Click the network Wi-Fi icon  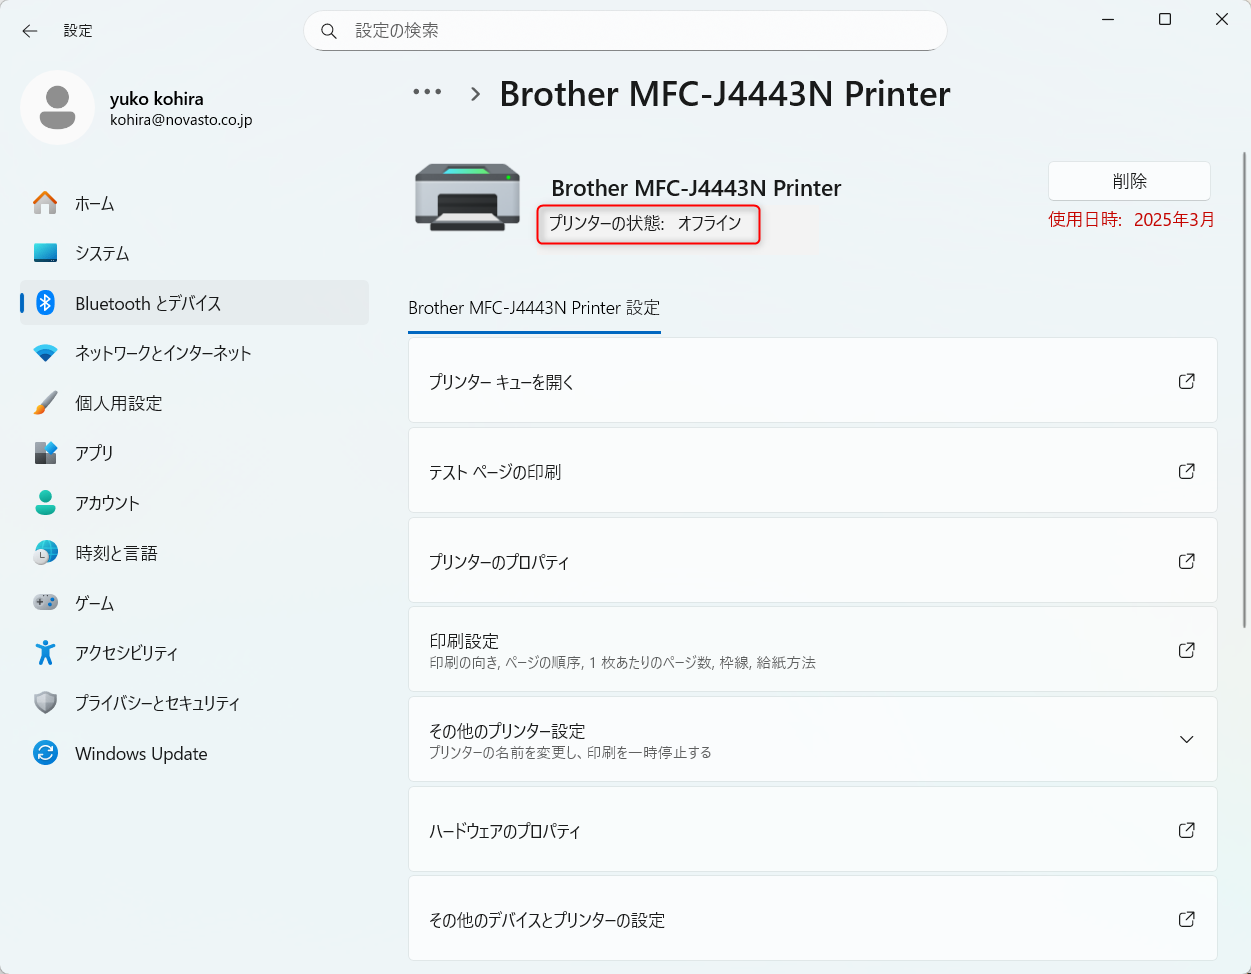45,353
